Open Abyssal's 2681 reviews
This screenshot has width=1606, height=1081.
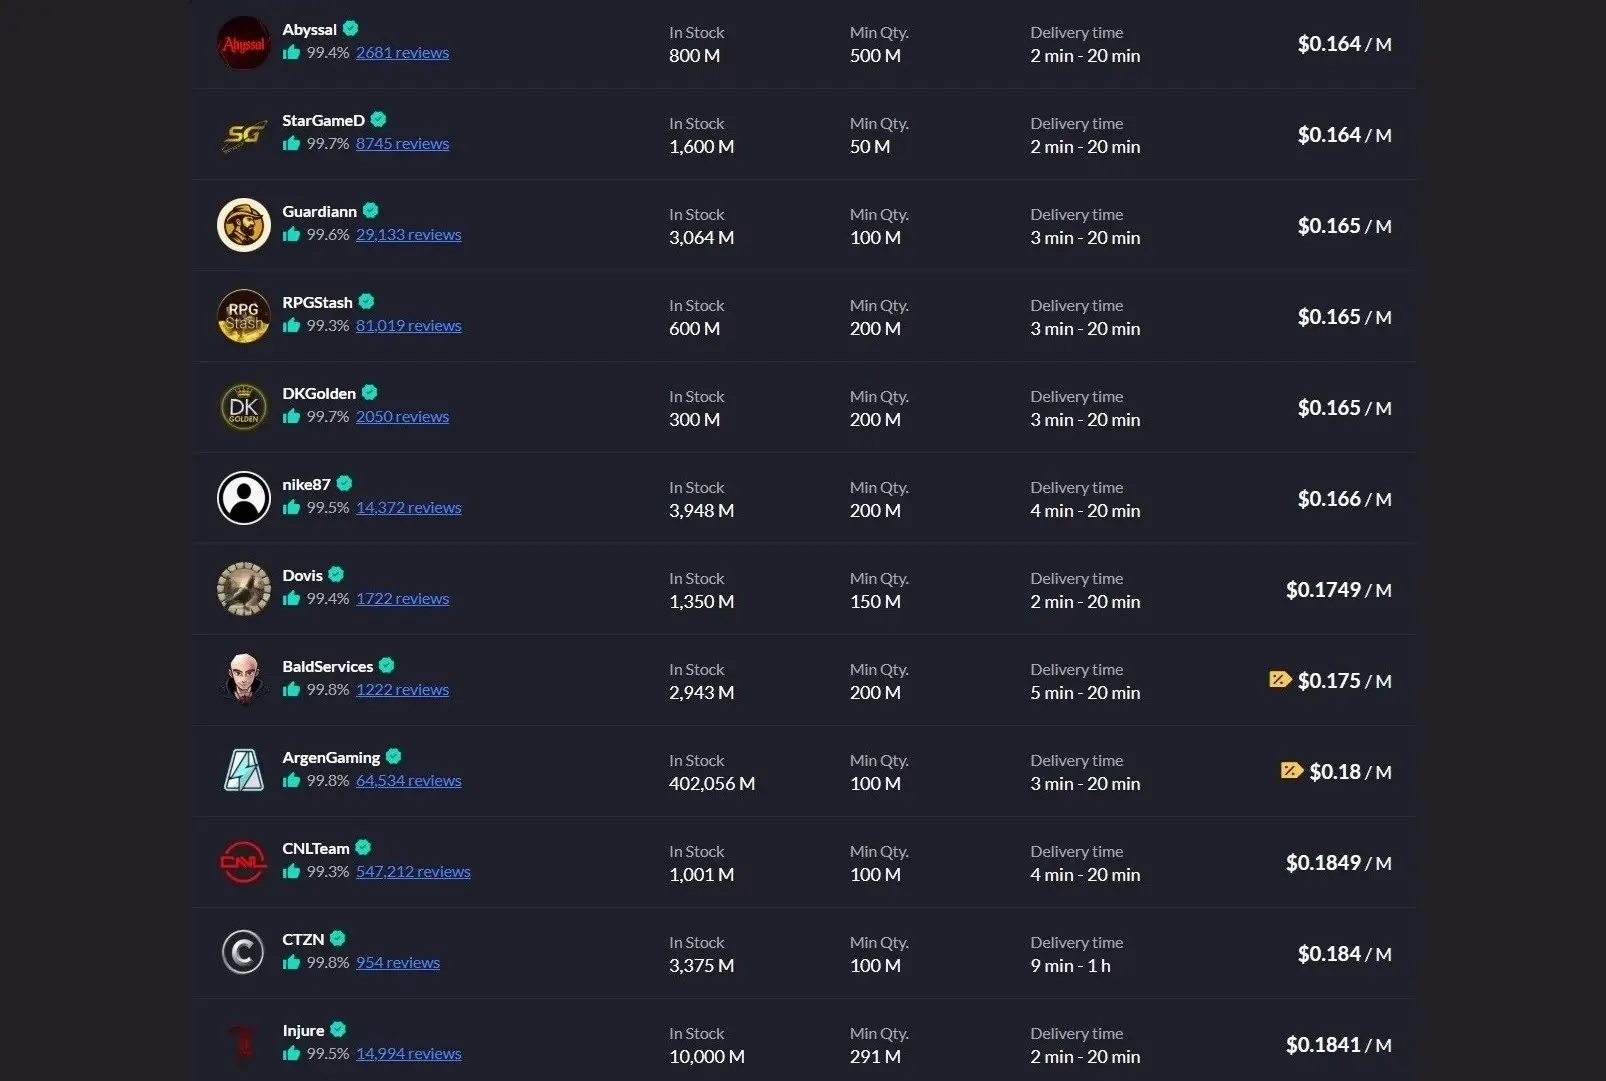[x=402, y=52]
